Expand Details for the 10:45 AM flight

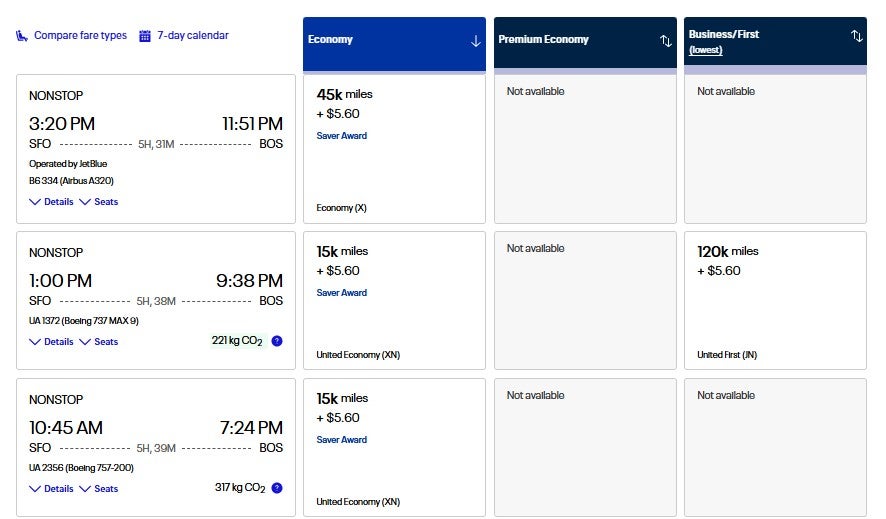pyautogui.click(x=51, y=489)
